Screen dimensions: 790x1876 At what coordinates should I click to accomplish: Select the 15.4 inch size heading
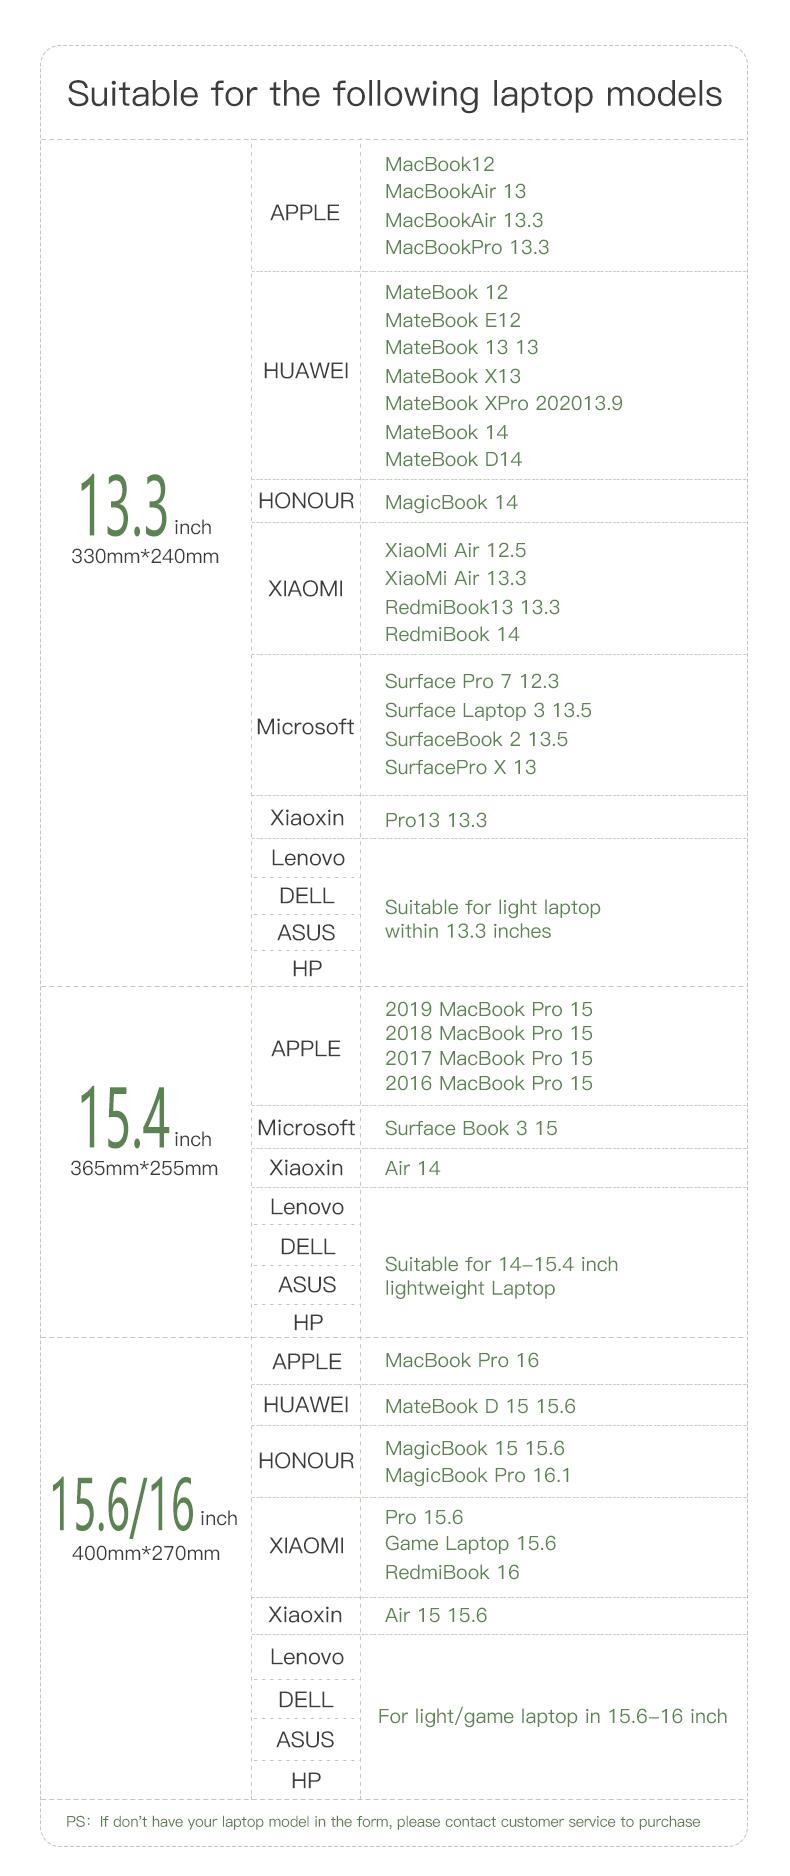click(x=145, y=1118)
